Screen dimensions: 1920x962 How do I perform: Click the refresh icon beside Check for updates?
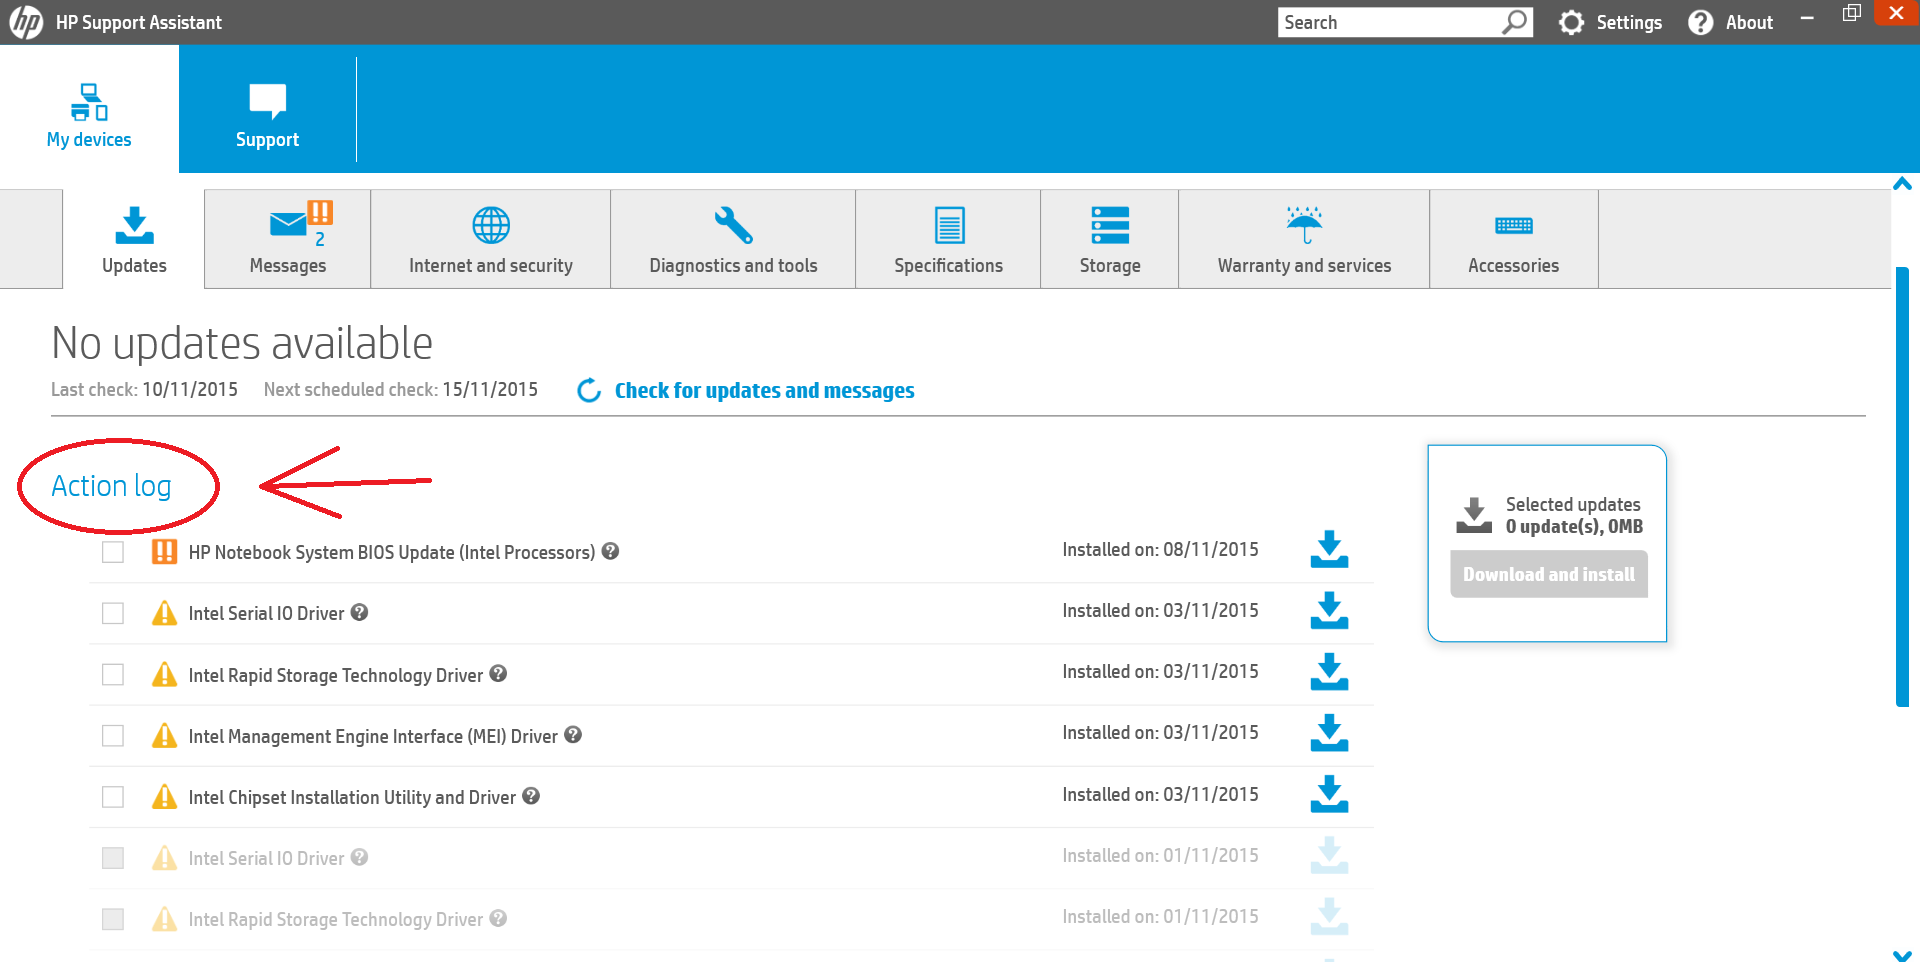click(x=589, y=390)
